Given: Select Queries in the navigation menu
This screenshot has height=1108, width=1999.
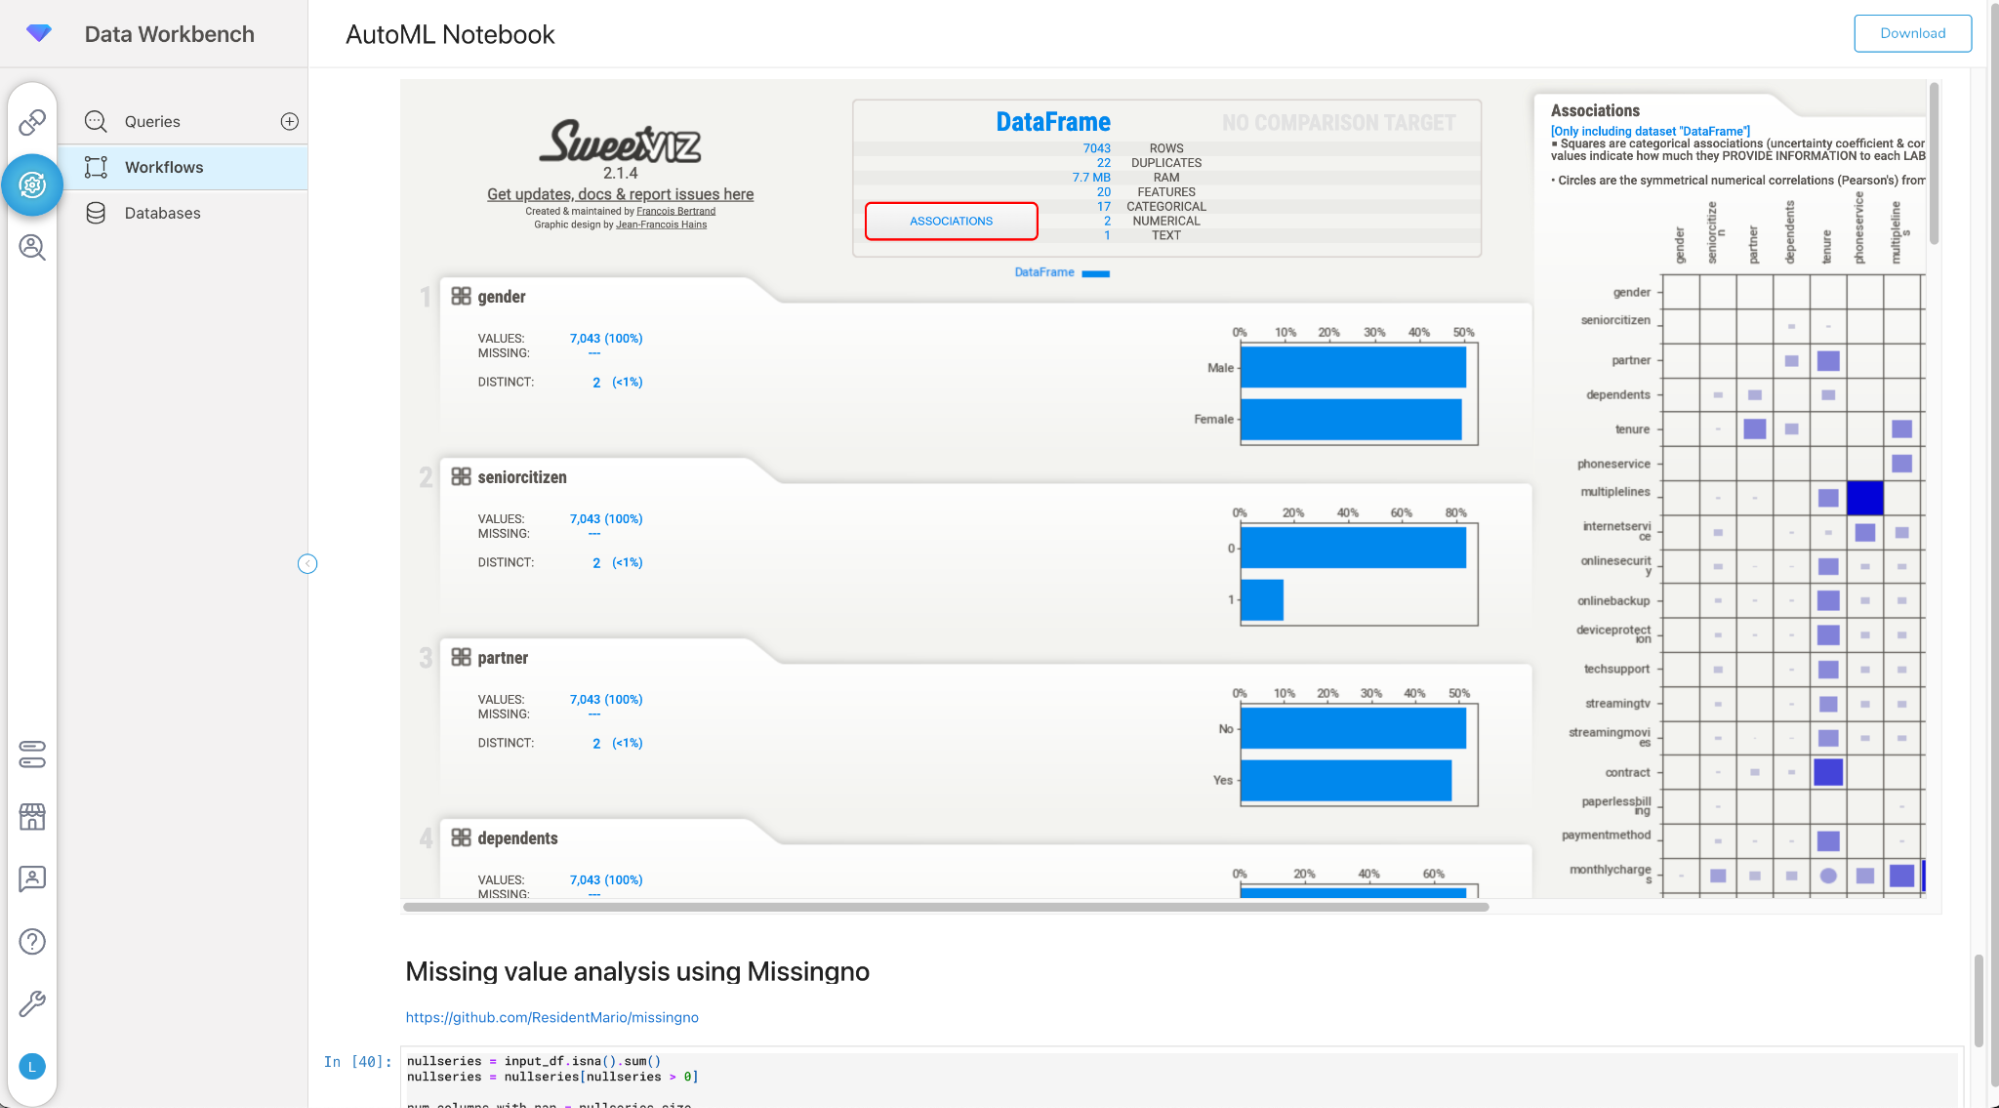Looking at the screenshot, I should (152, 121).
